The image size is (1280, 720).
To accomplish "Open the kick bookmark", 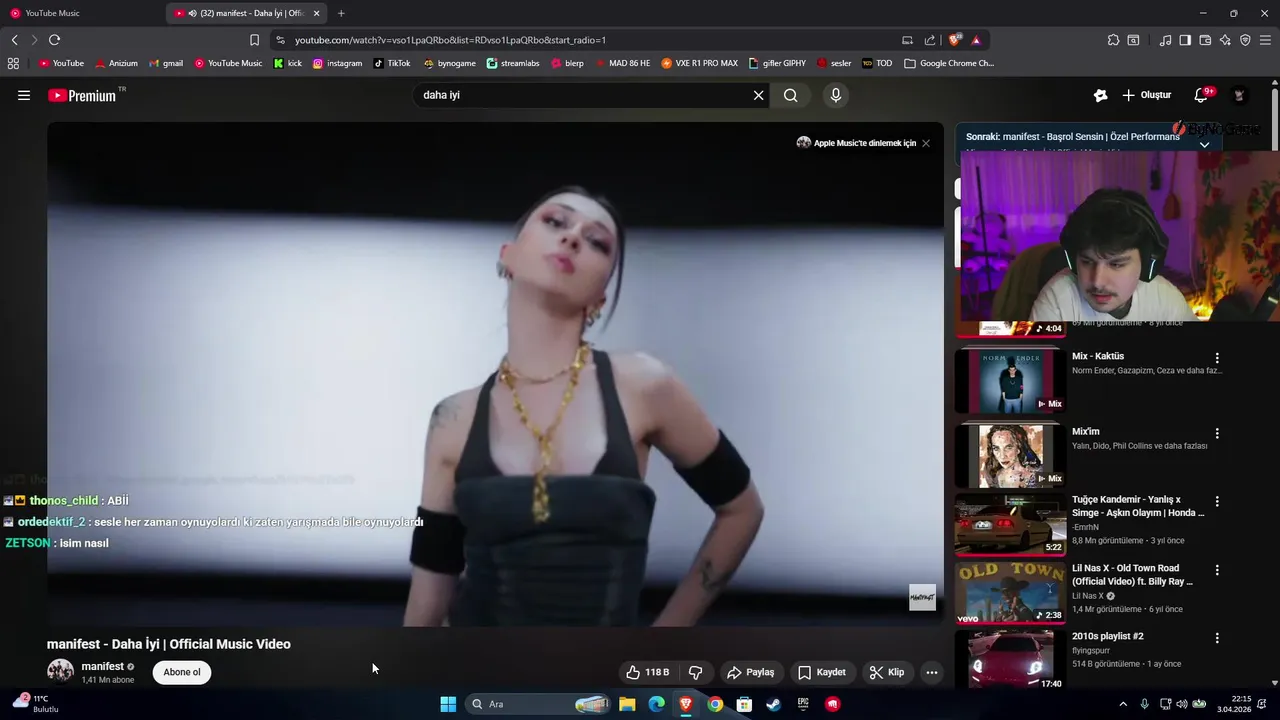I will point(288,63).
